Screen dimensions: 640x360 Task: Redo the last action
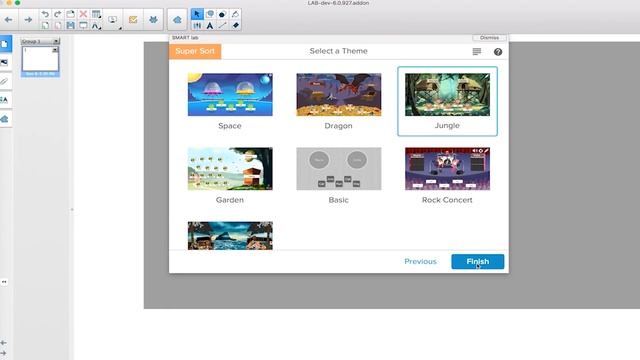(58, 14)
